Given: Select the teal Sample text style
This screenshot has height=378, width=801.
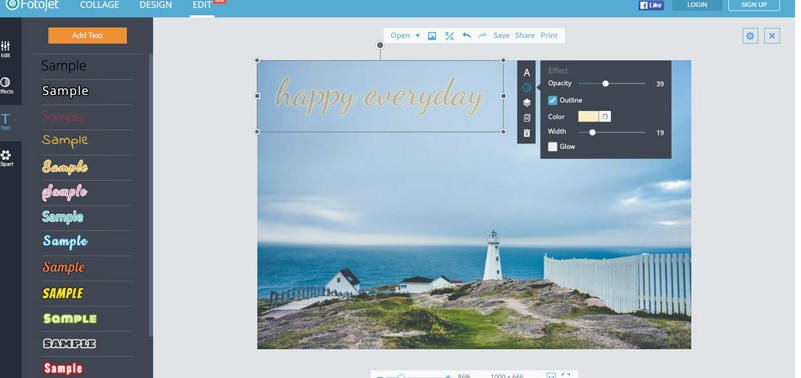Looking at the screenshot, I should tap(62, 217).
